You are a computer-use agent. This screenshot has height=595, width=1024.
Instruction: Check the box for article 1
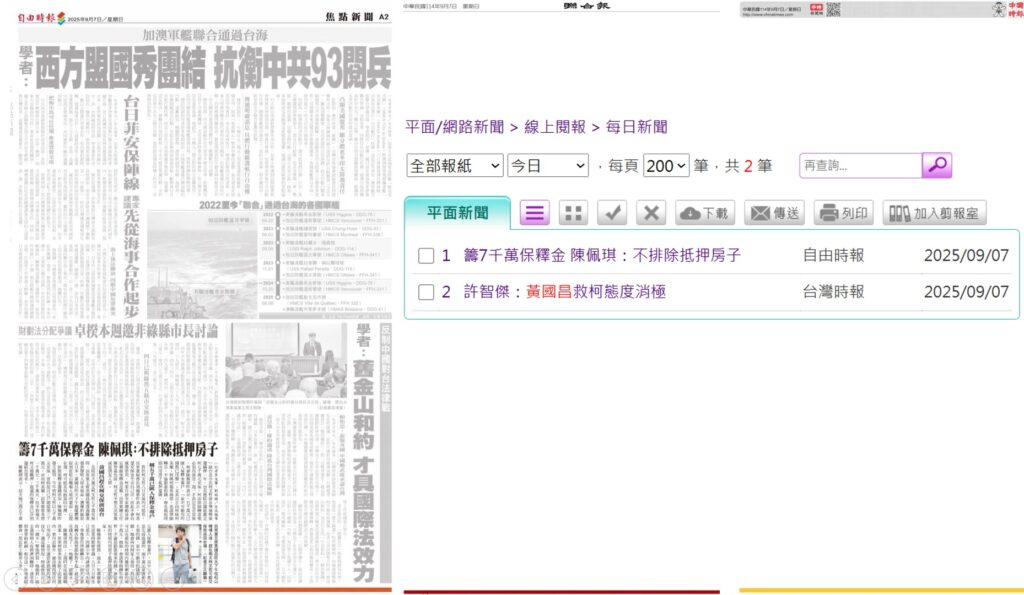point(426,256)
